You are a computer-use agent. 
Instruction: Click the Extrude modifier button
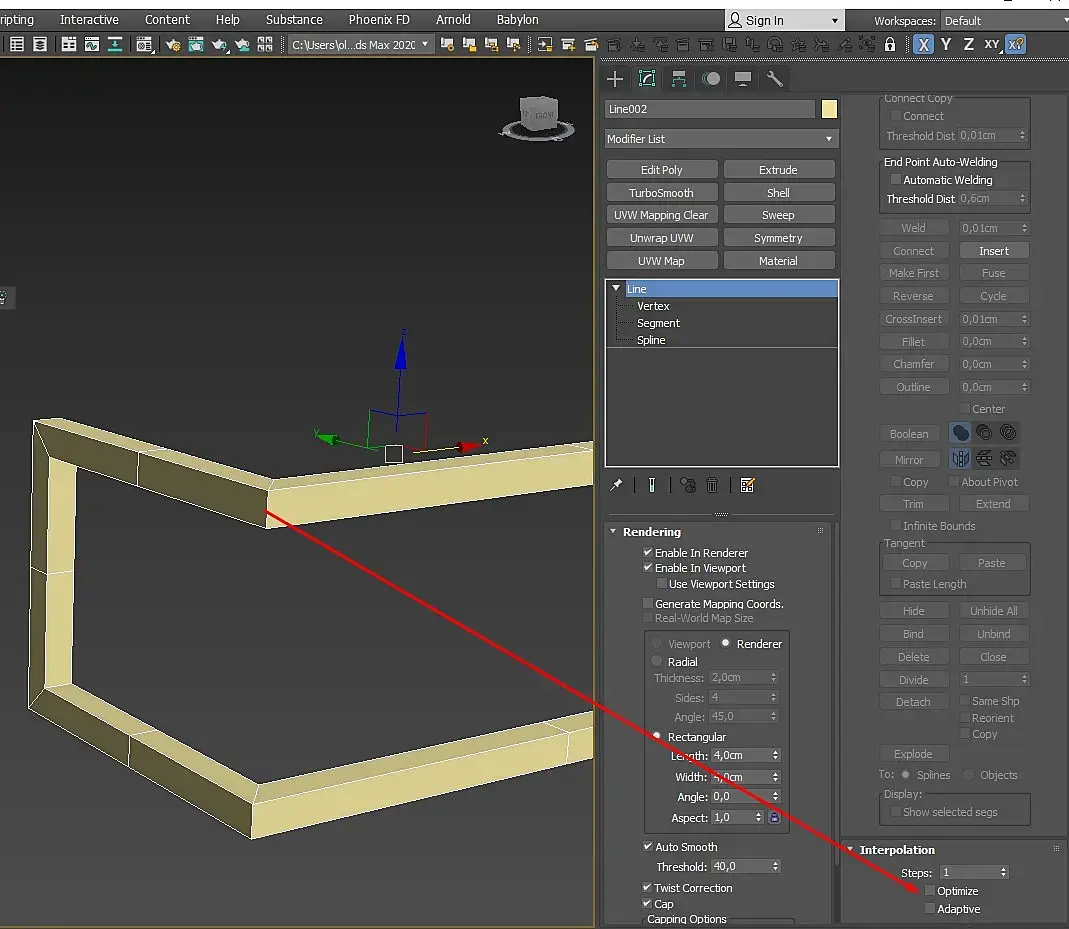[x=778, y=170]
